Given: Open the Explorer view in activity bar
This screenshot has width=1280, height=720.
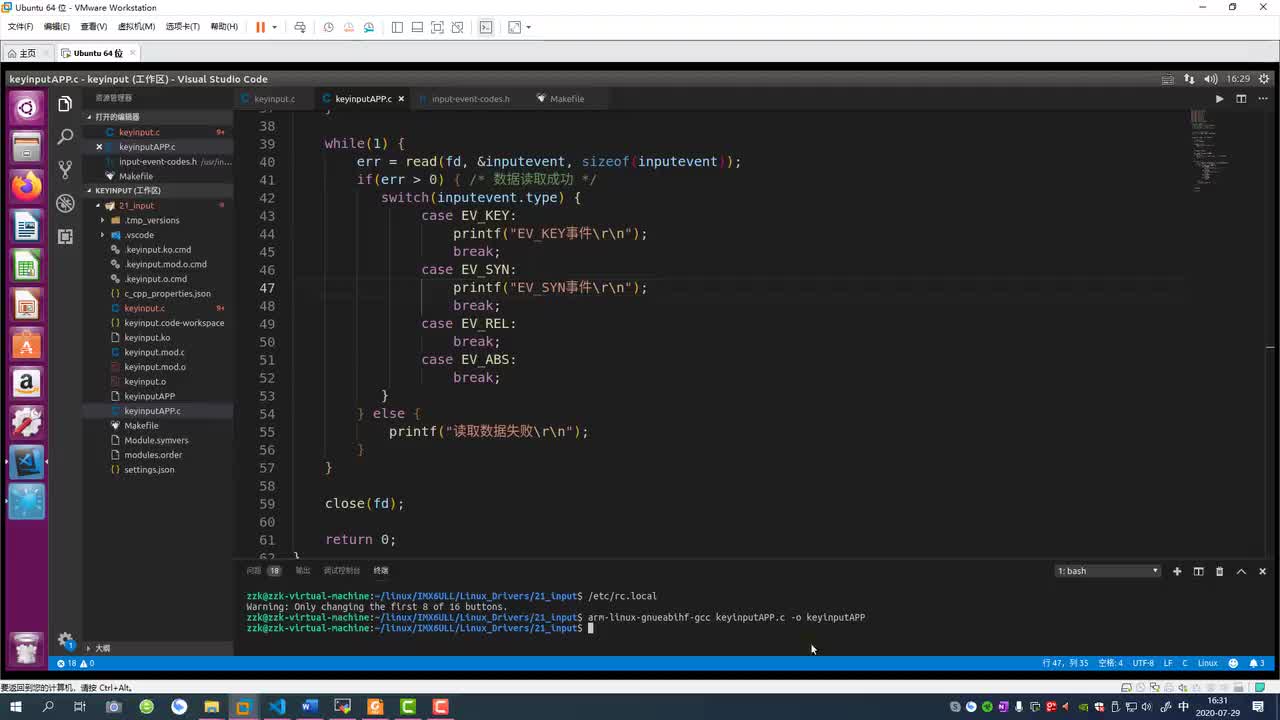Looking at the screenshot, I should pos(65,104).
